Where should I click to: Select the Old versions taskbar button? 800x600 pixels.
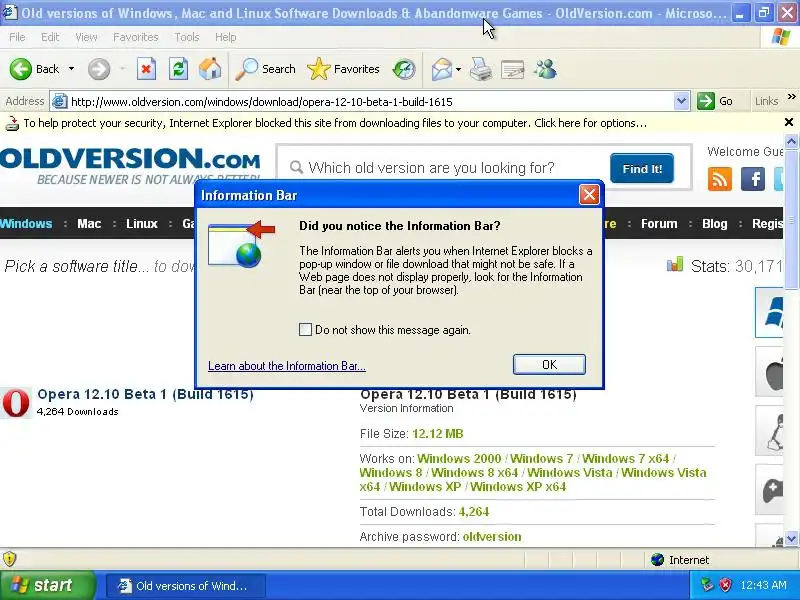point(185,586)
